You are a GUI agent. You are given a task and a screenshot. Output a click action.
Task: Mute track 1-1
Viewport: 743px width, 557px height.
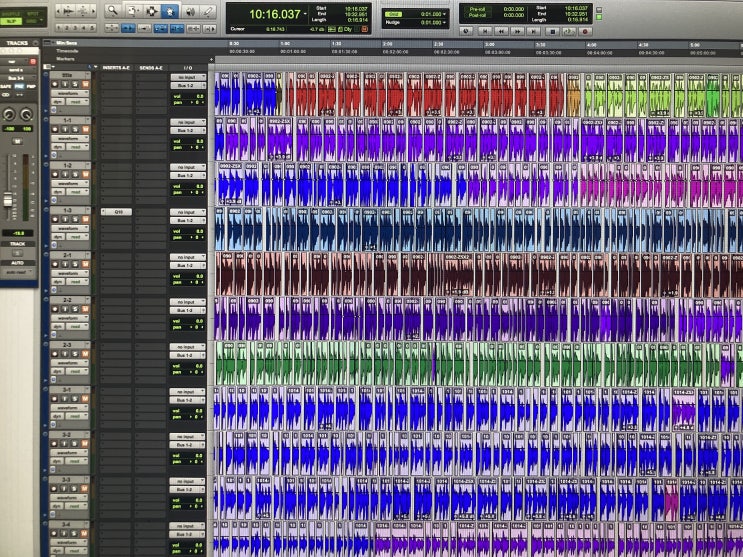pos(84,129)
